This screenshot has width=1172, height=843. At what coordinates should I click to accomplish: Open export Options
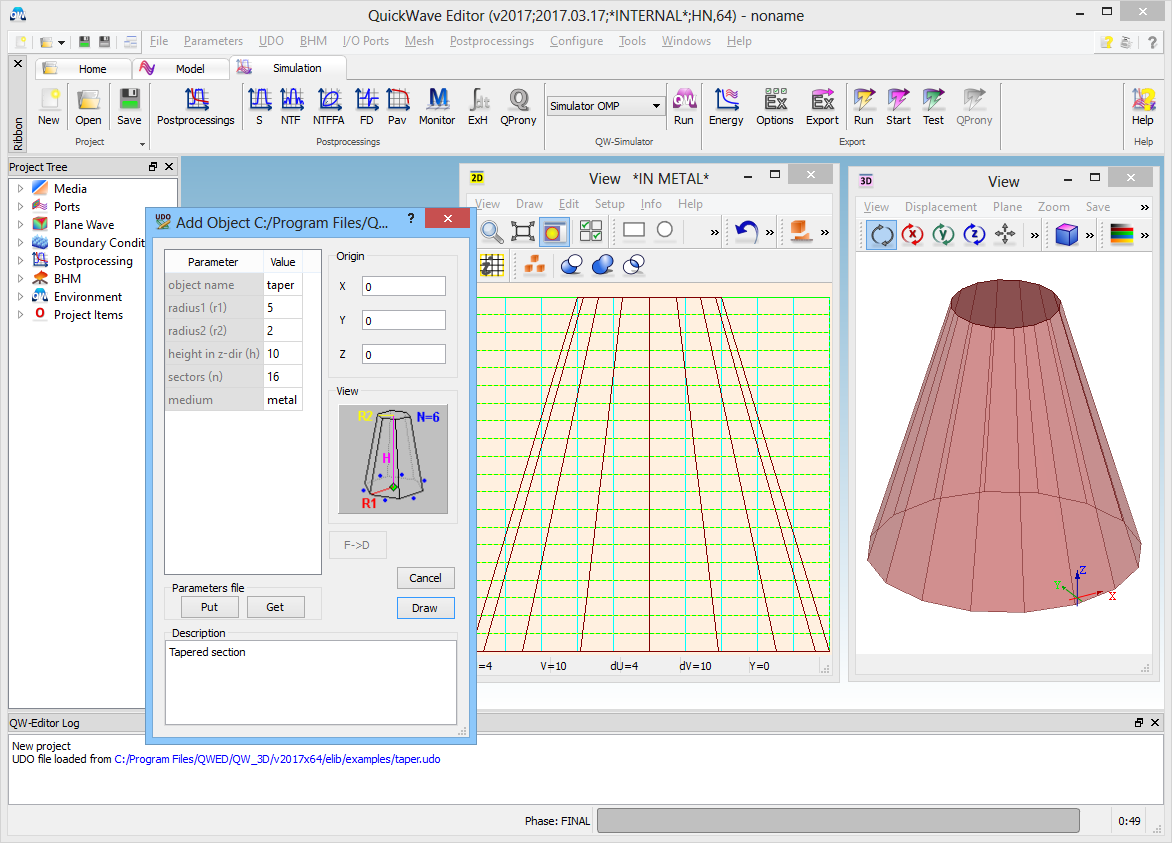tap(775, 106)
